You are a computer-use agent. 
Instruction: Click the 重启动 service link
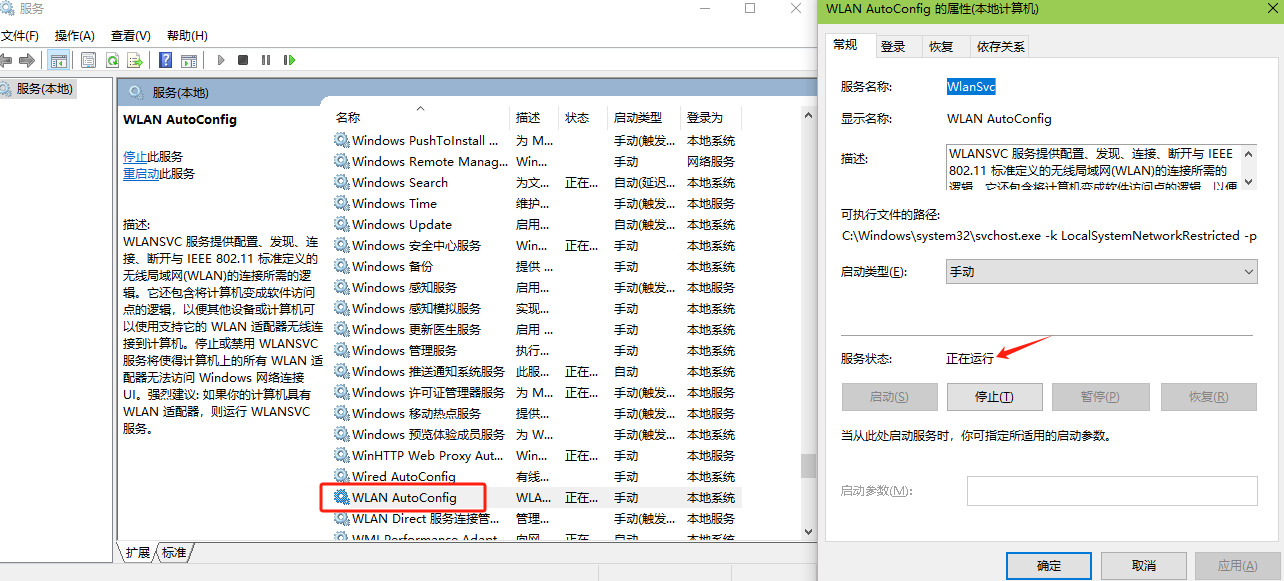tap(141, 174)
